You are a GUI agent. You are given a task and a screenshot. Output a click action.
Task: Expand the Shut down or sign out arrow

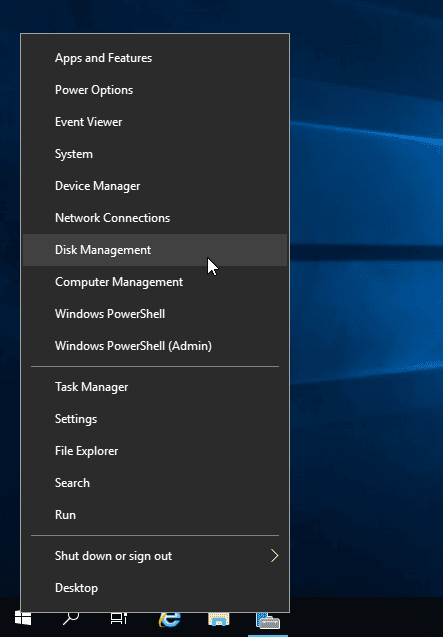point(275,555)
